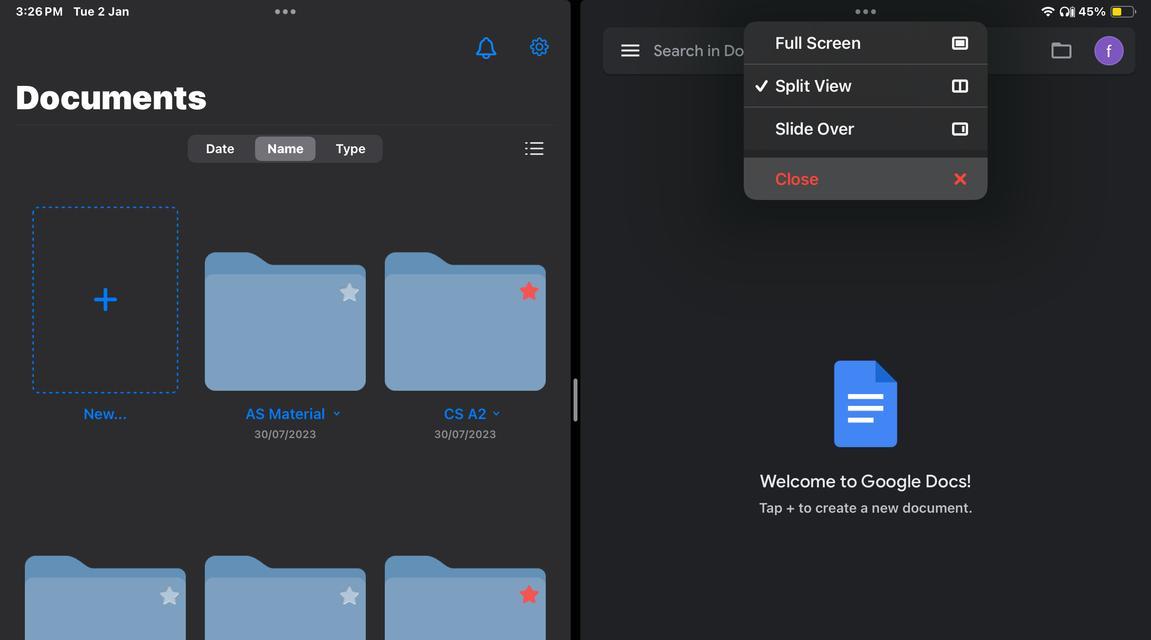Screen dimensions: 1151x640
Task: Open the partly visible folder under AS Material
Action: point(285,597)
